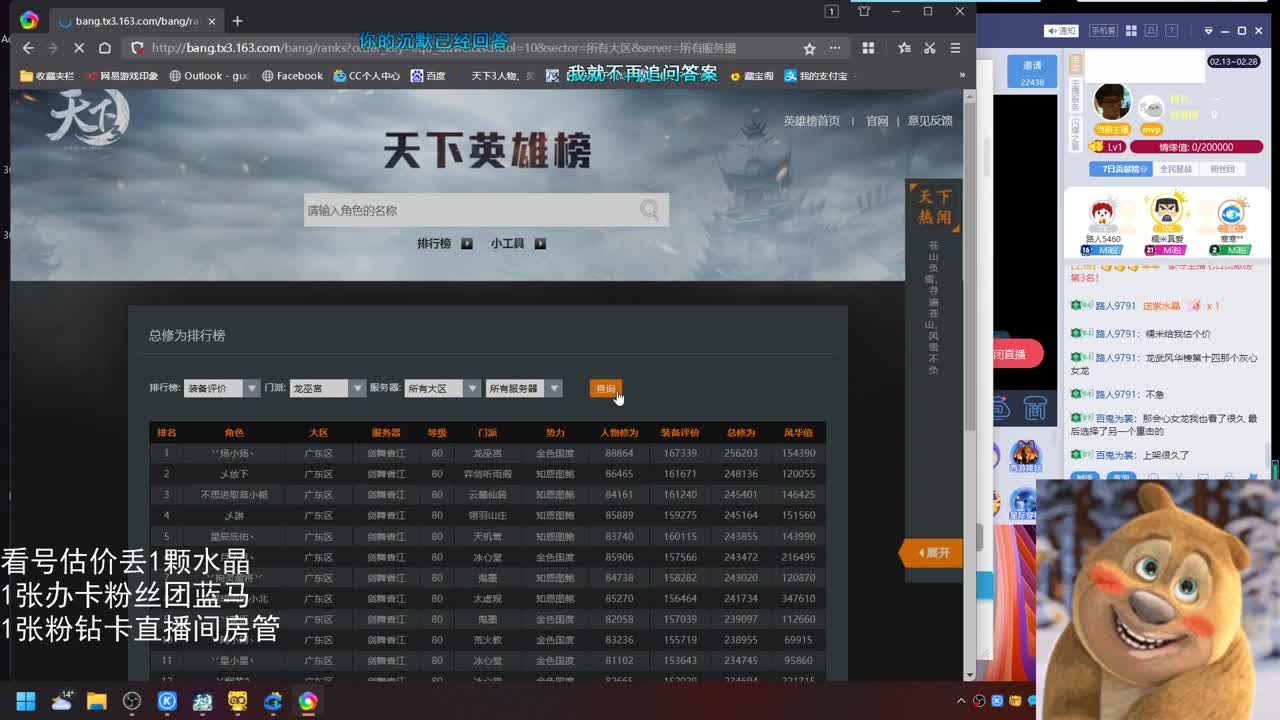Click the bookmark star in the address bar
Image resolution: width=1280 pixels, height=720 pixels.
(x=810, y=47)
